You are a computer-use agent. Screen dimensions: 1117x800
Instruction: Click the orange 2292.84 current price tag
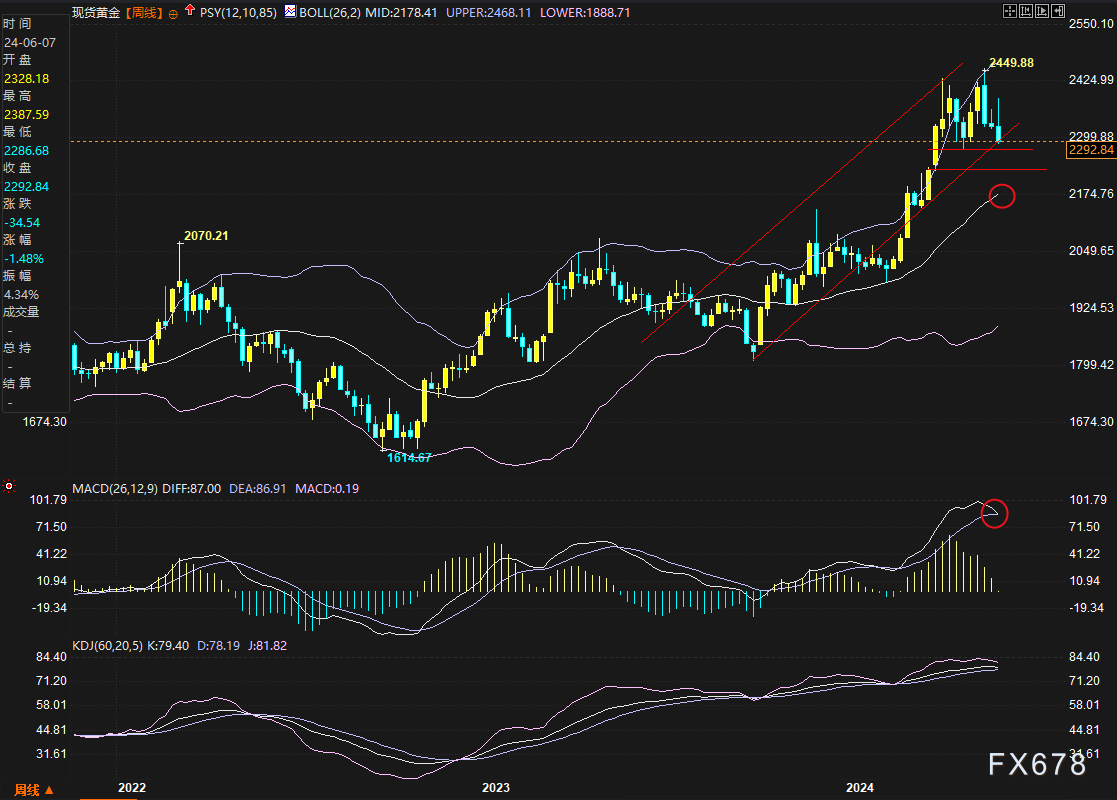[x=1090, y=150]
